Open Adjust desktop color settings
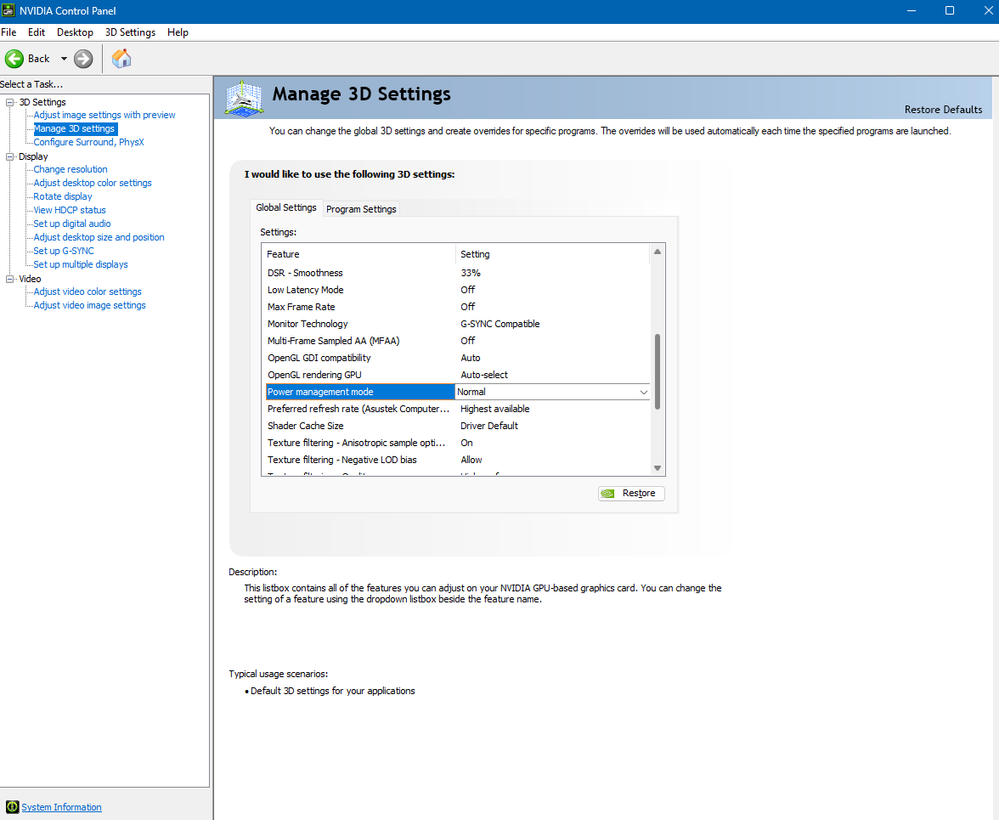Viewport: 999px width, 820px height. click(92, 183)
